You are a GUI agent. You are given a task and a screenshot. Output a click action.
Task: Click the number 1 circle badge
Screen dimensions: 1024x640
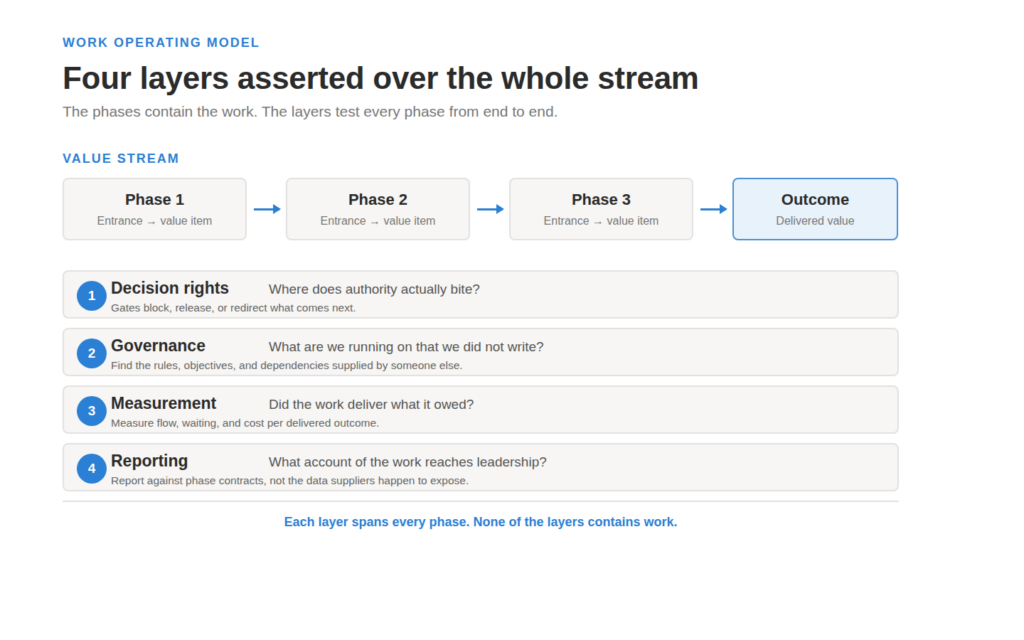coord(91,296)
